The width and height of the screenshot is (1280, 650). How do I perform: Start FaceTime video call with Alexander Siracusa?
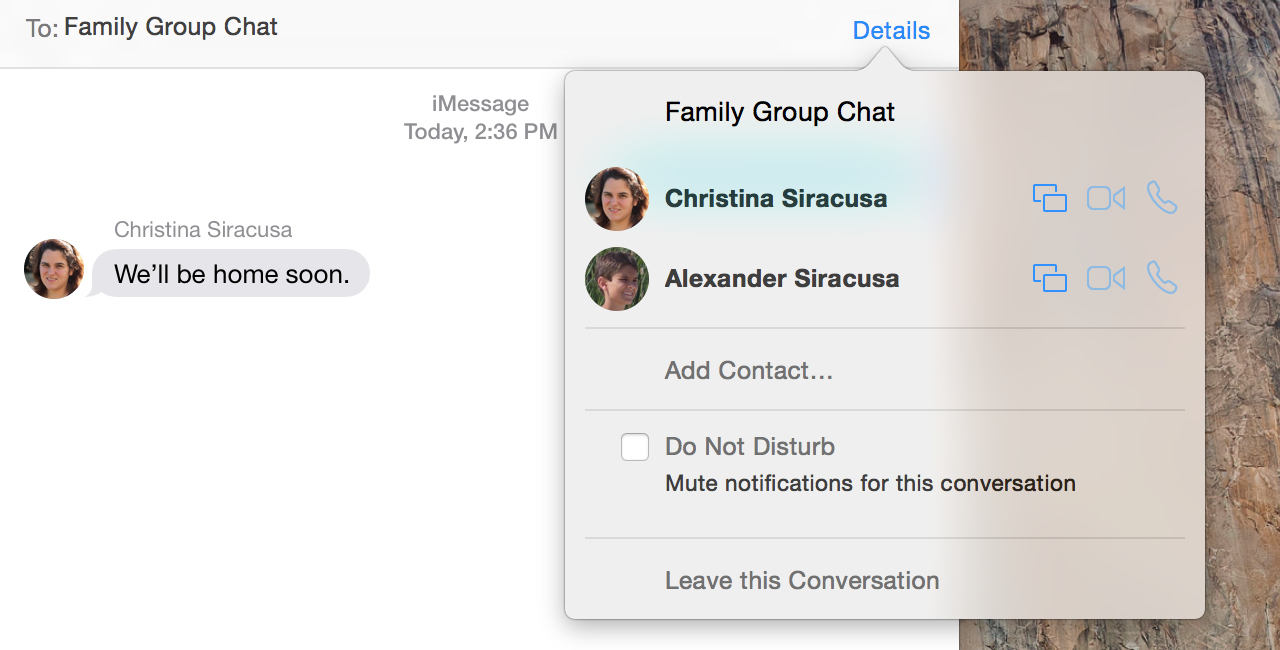1106,278
